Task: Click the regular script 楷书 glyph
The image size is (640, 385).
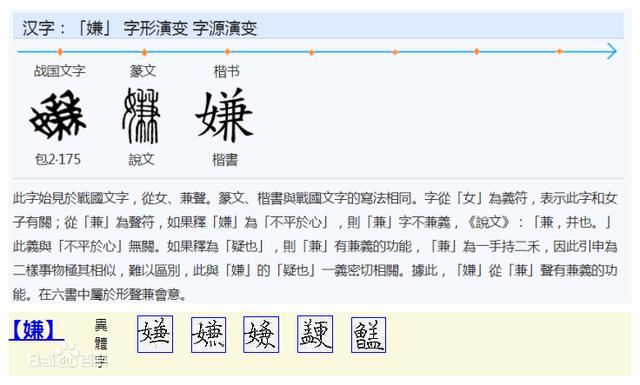Action: pyautogui.click(x=224, y=115)
